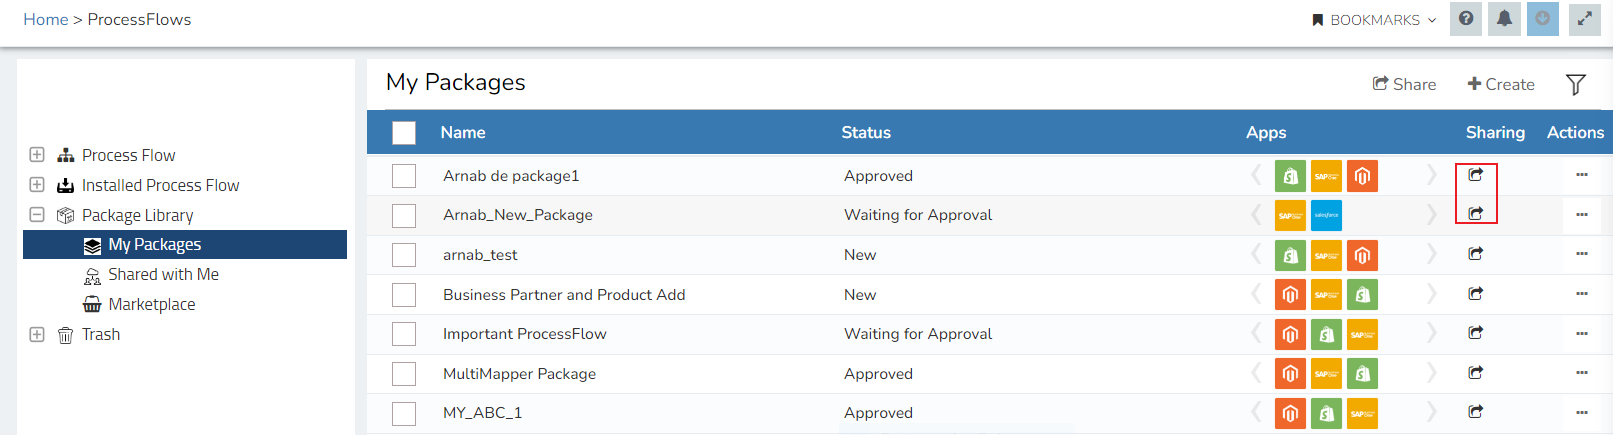Open the filter funnel icon
The image size is (1613, 435).
click(1576, 85)
